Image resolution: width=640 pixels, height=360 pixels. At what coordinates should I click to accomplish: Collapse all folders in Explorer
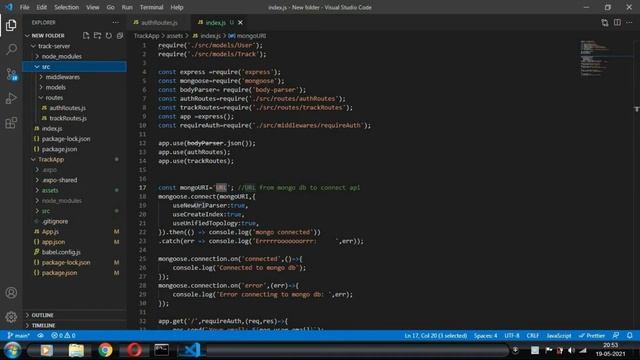[120, 36]
